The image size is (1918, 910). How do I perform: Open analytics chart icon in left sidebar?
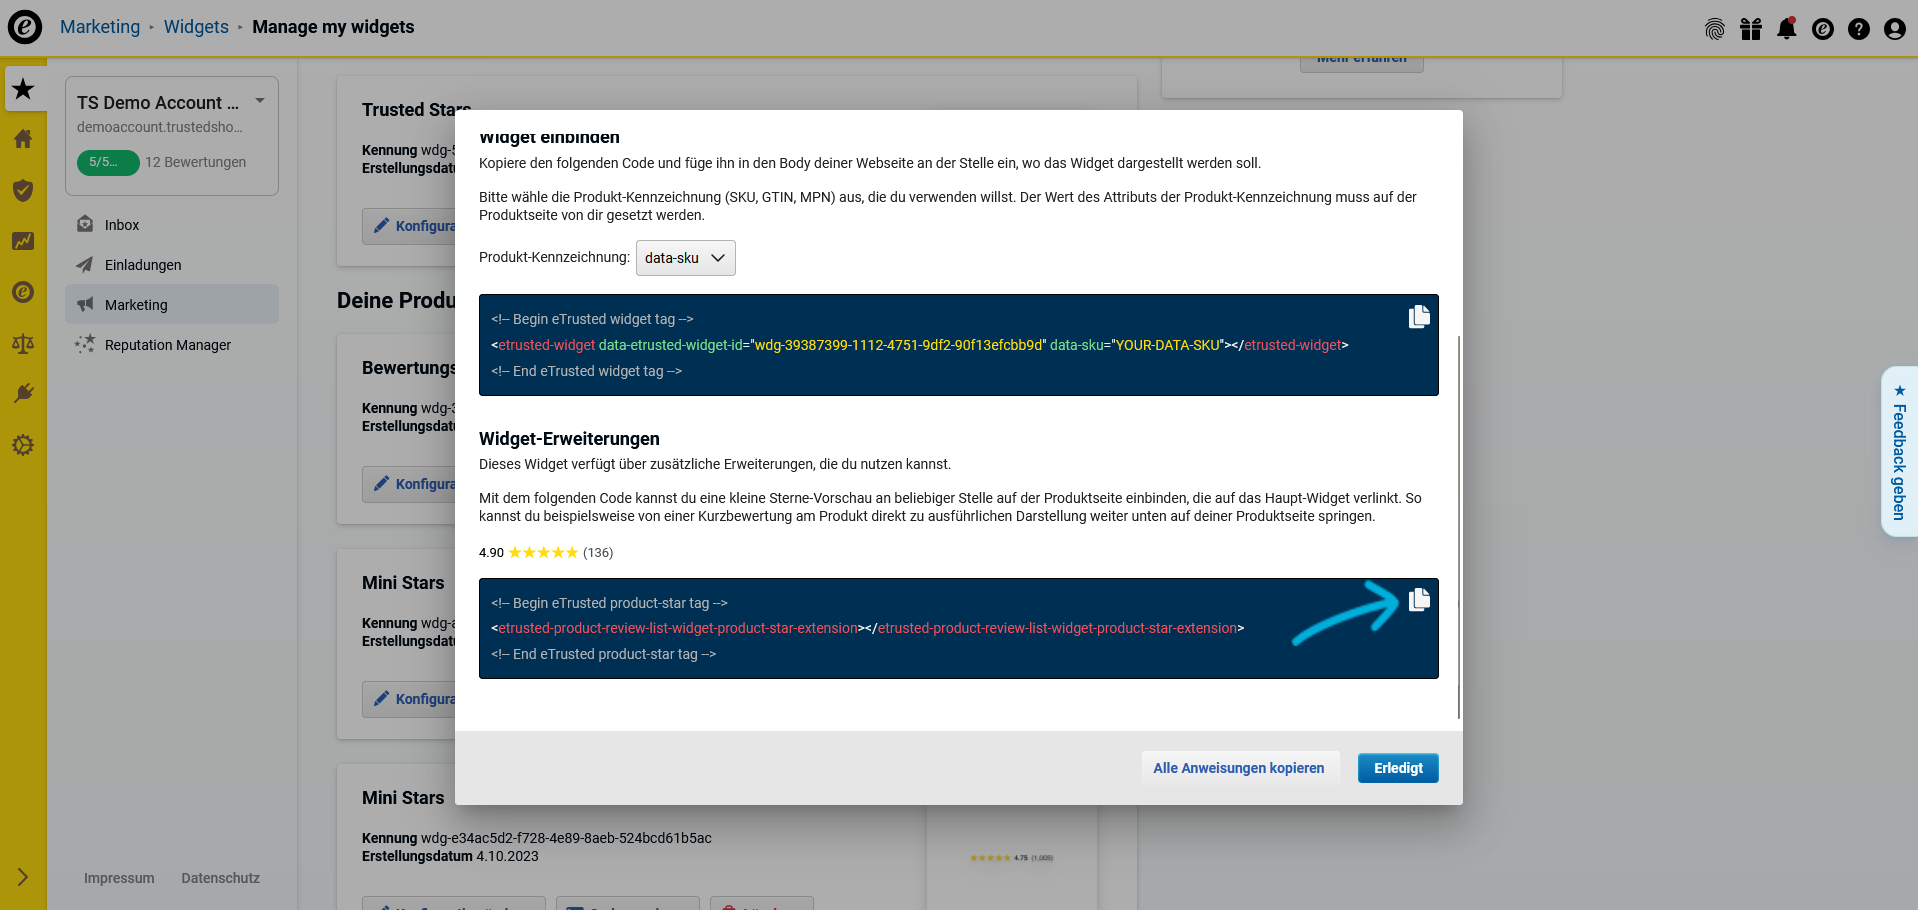[23, 241]
